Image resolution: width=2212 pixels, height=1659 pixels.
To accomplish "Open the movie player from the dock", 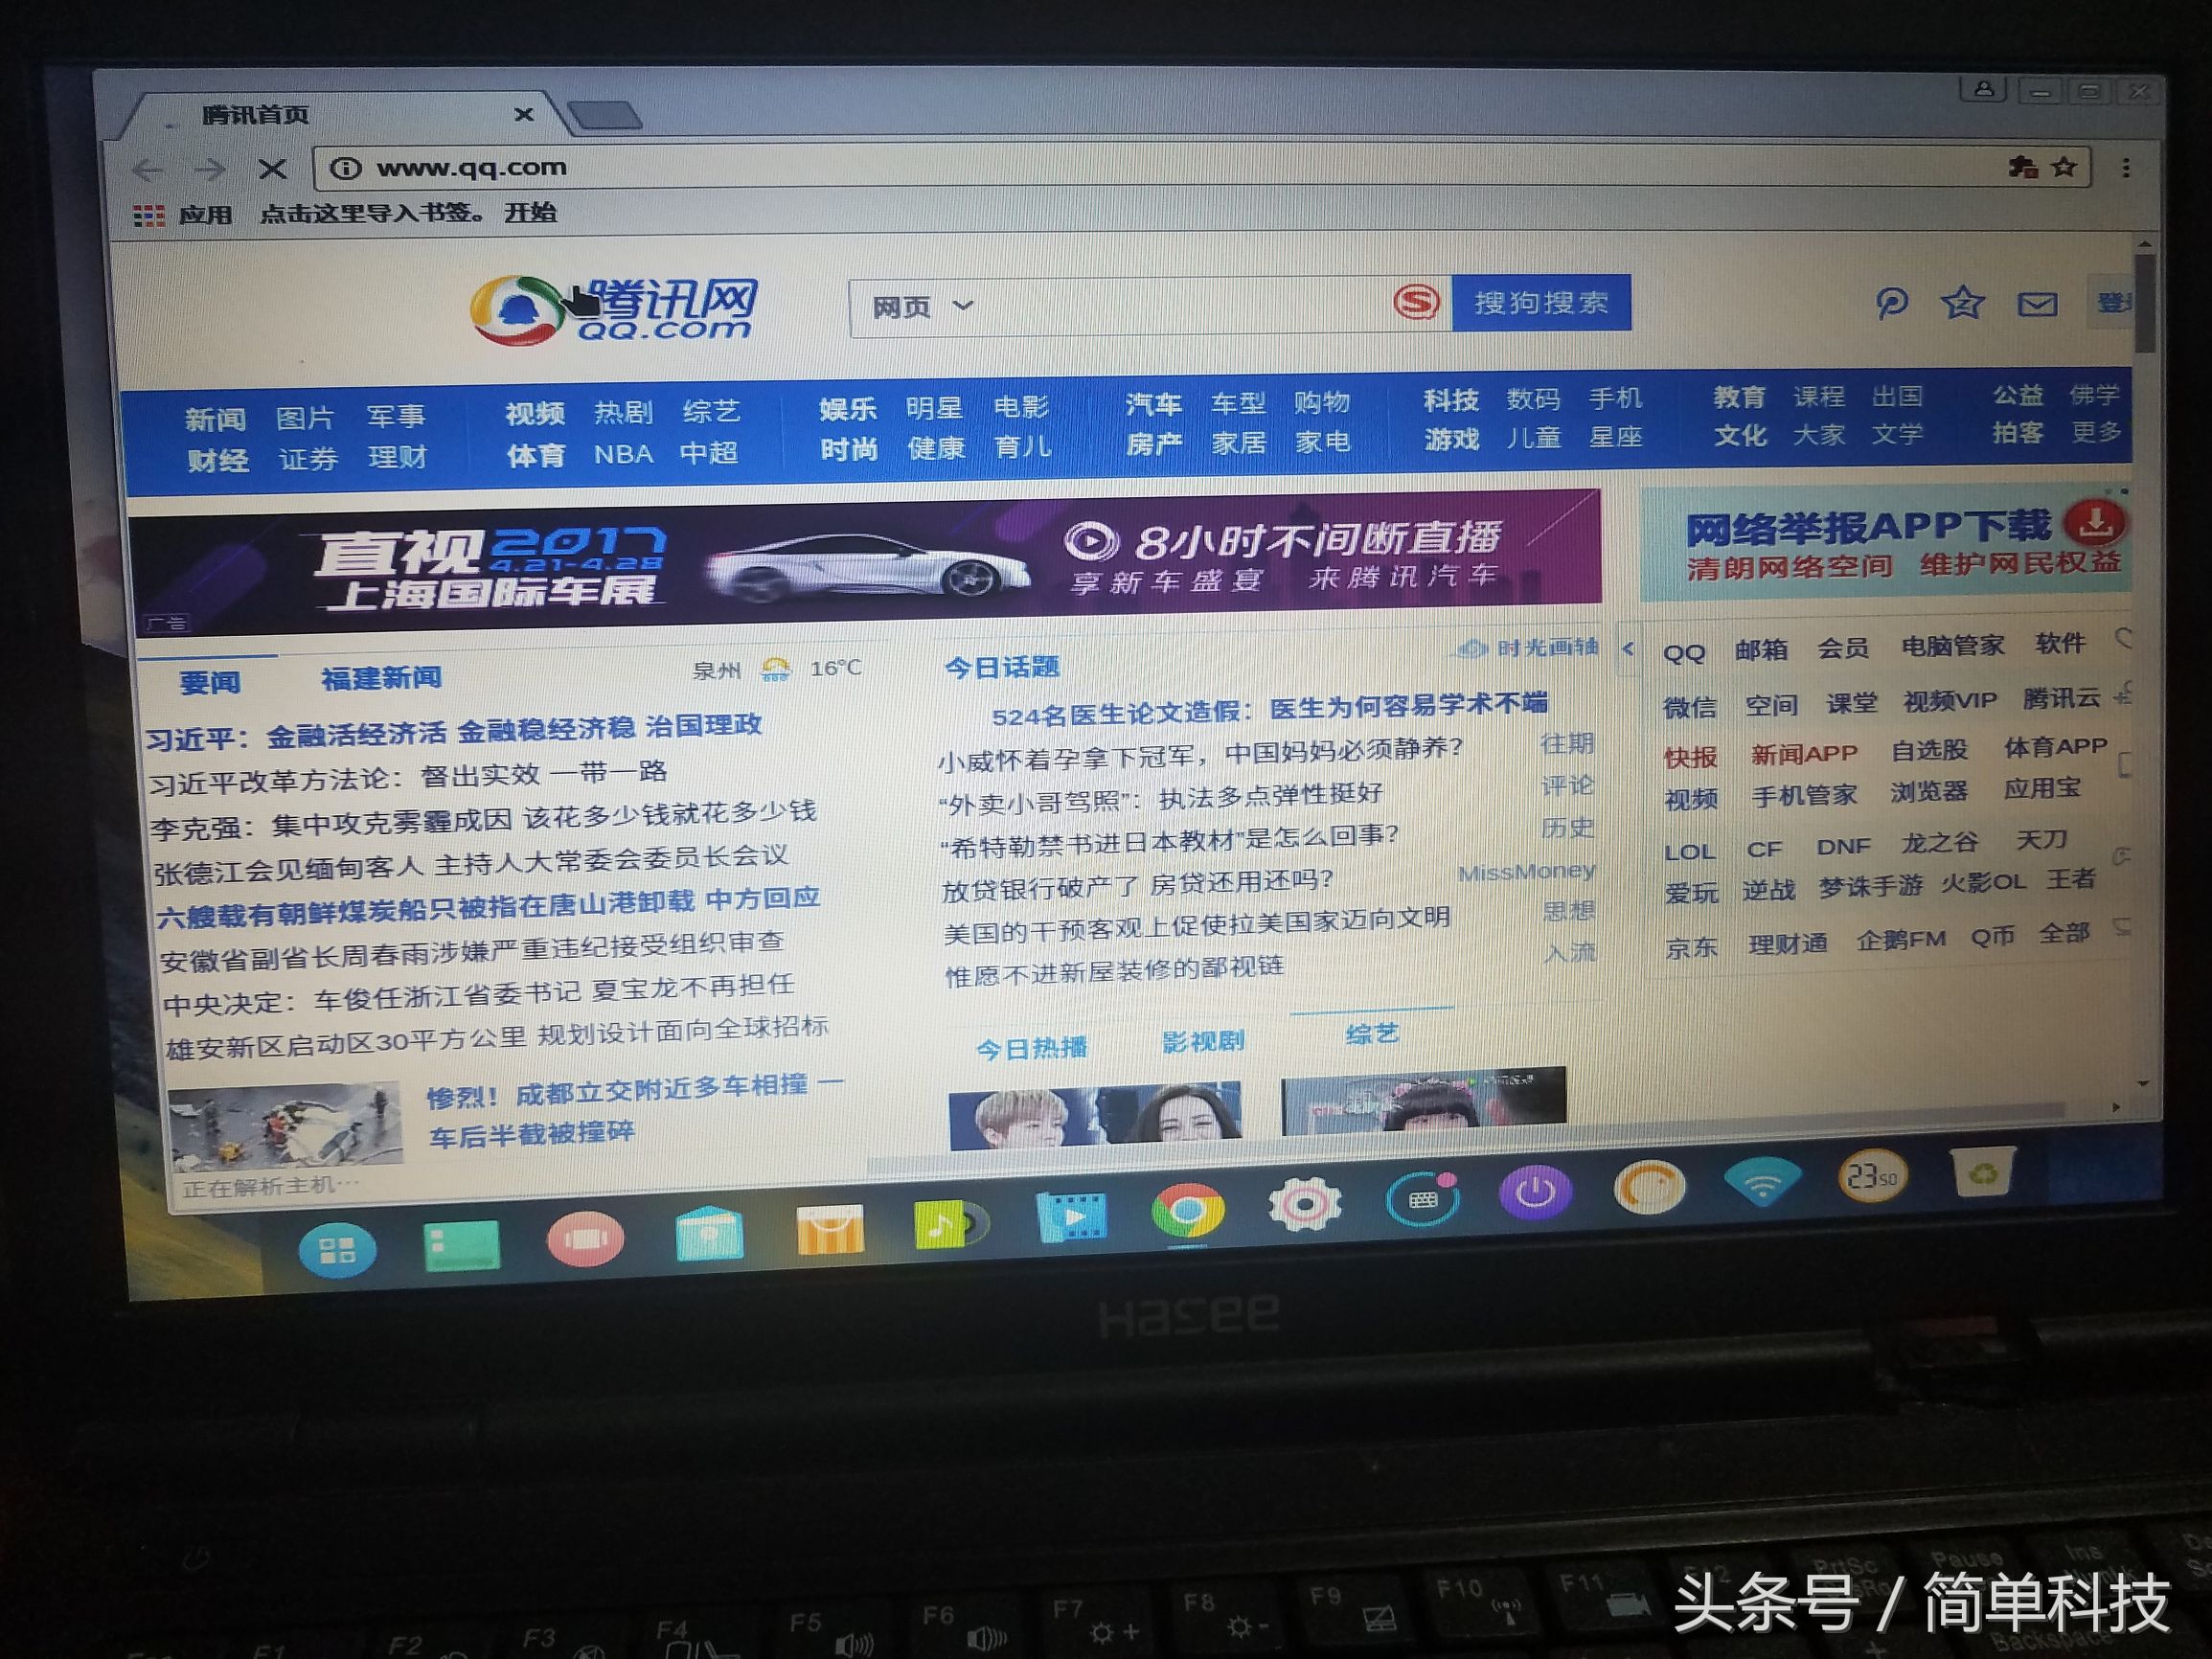I will [1070, 1215].
